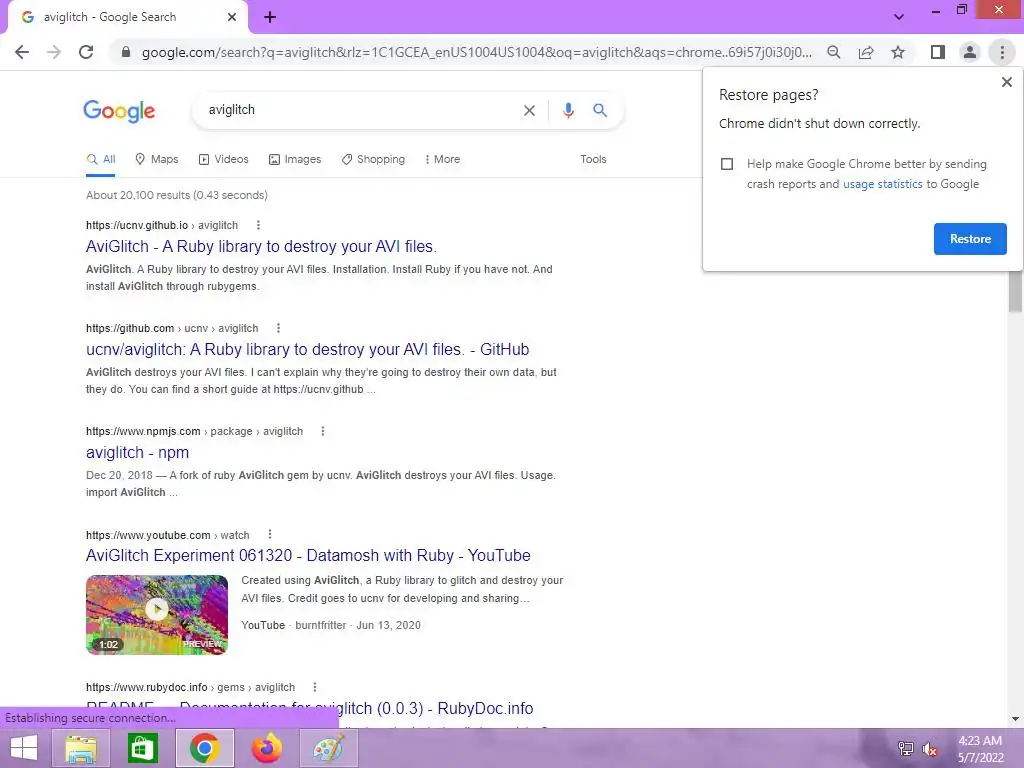The width and height of the screenshot is (1024, 768).
Task: Reload the current page
Action: 86,52
